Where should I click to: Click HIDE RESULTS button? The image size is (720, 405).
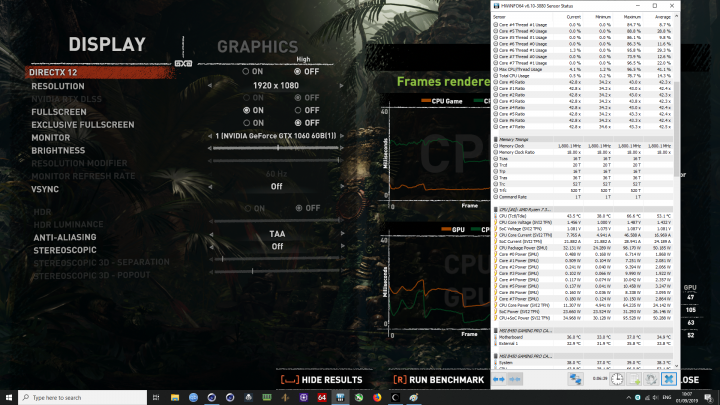pos(321,380)
